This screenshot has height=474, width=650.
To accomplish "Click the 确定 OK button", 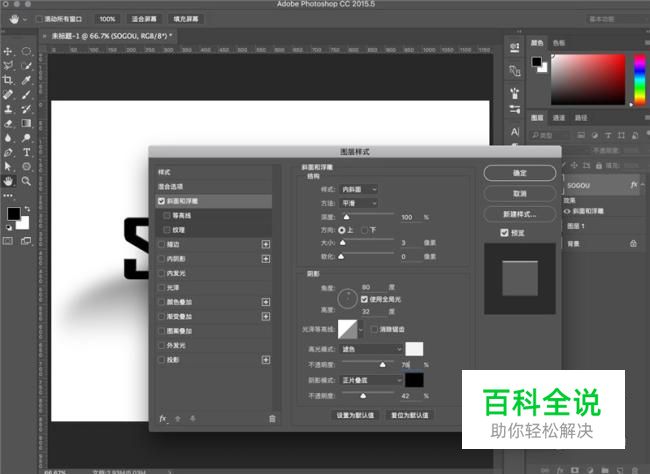I will pos(519,173).
